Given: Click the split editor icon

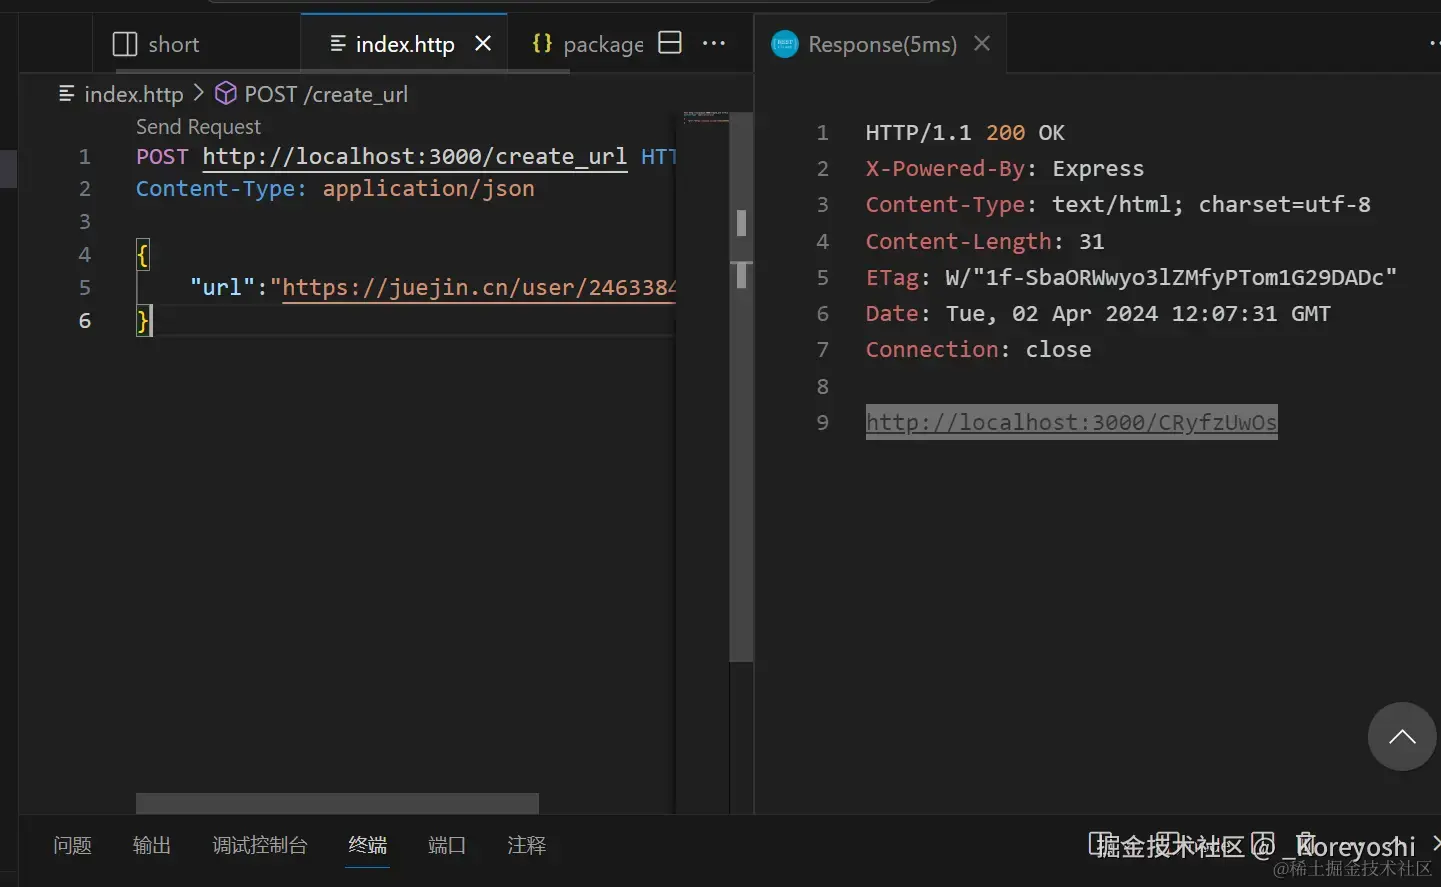Looking at the screenshot, I should click(670, 43).
